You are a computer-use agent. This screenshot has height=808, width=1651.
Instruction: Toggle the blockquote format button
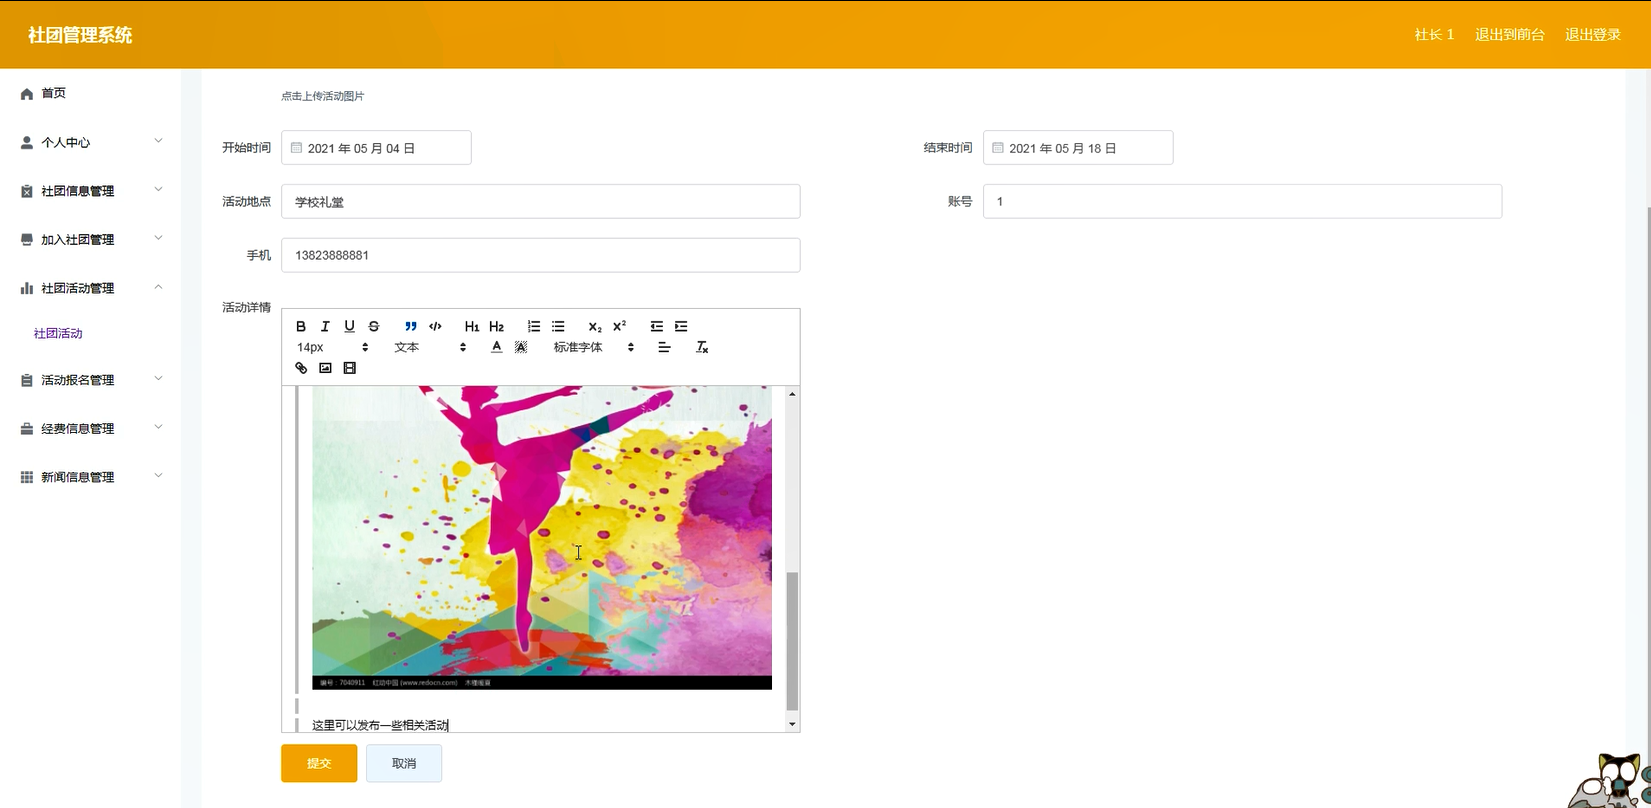tap(410, 326)
